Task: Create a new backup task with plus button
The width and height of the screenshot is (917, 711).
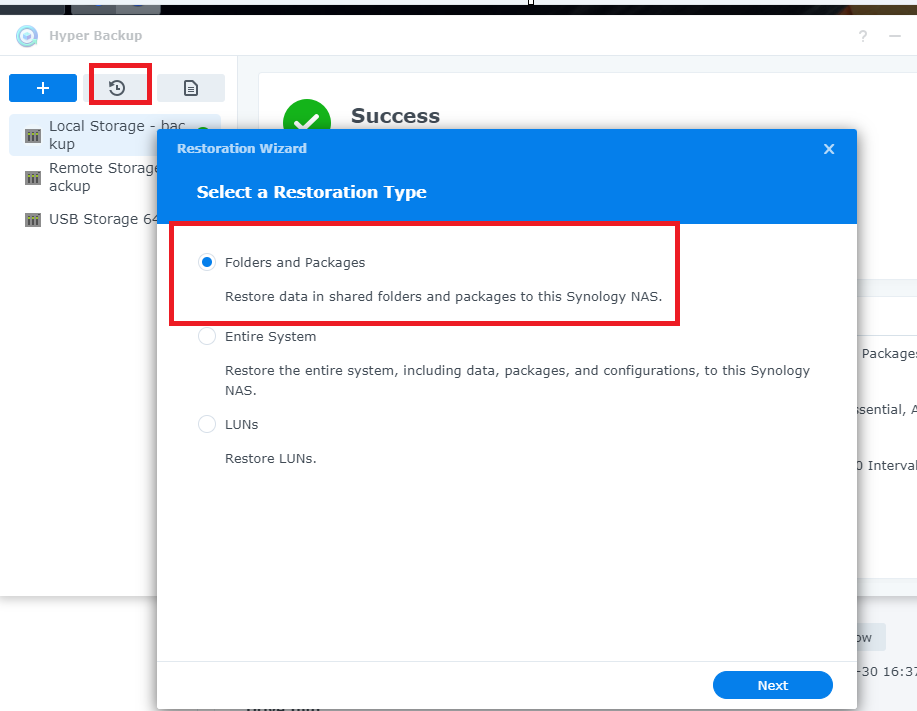Action: pos(42,87)
